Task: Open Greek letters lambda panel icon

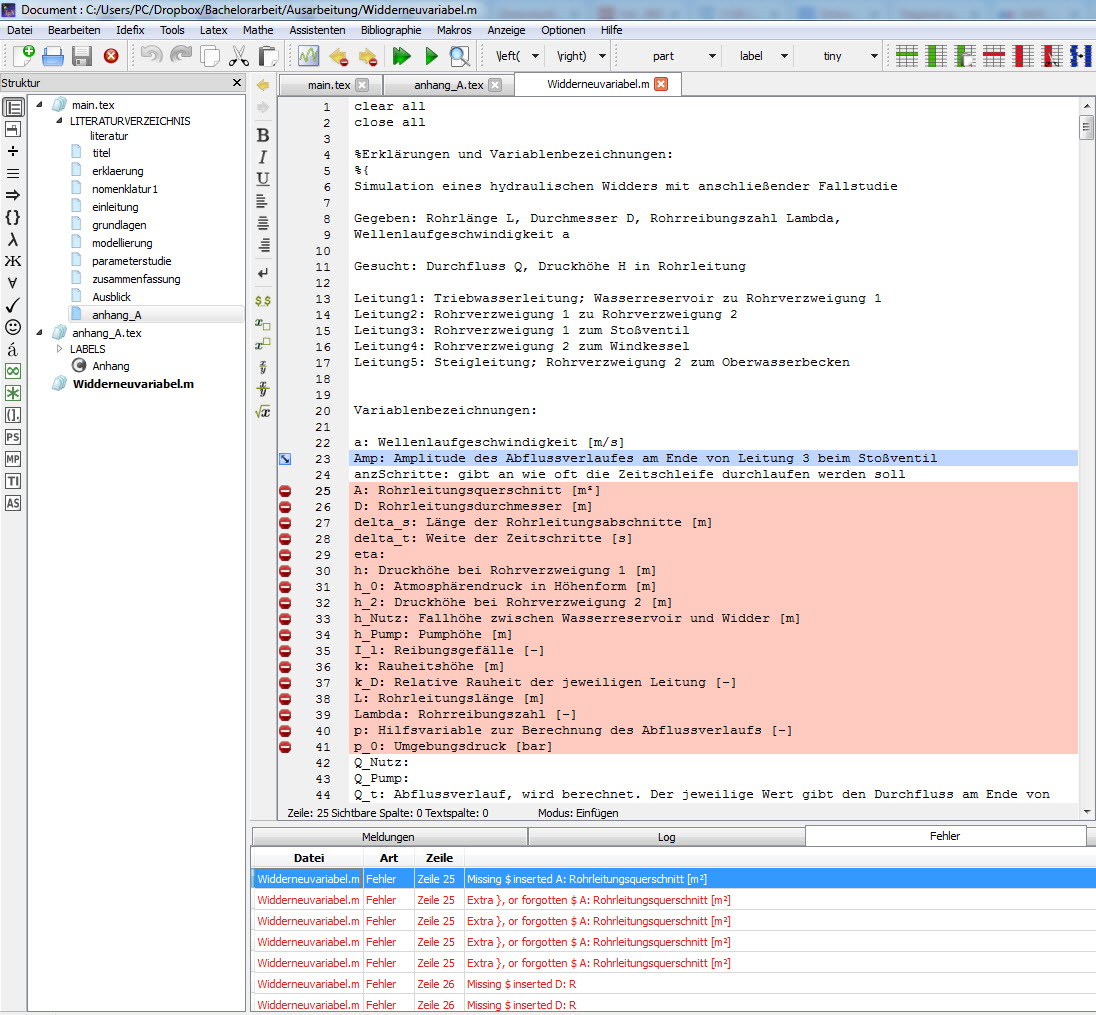Action: coord(13,240)
